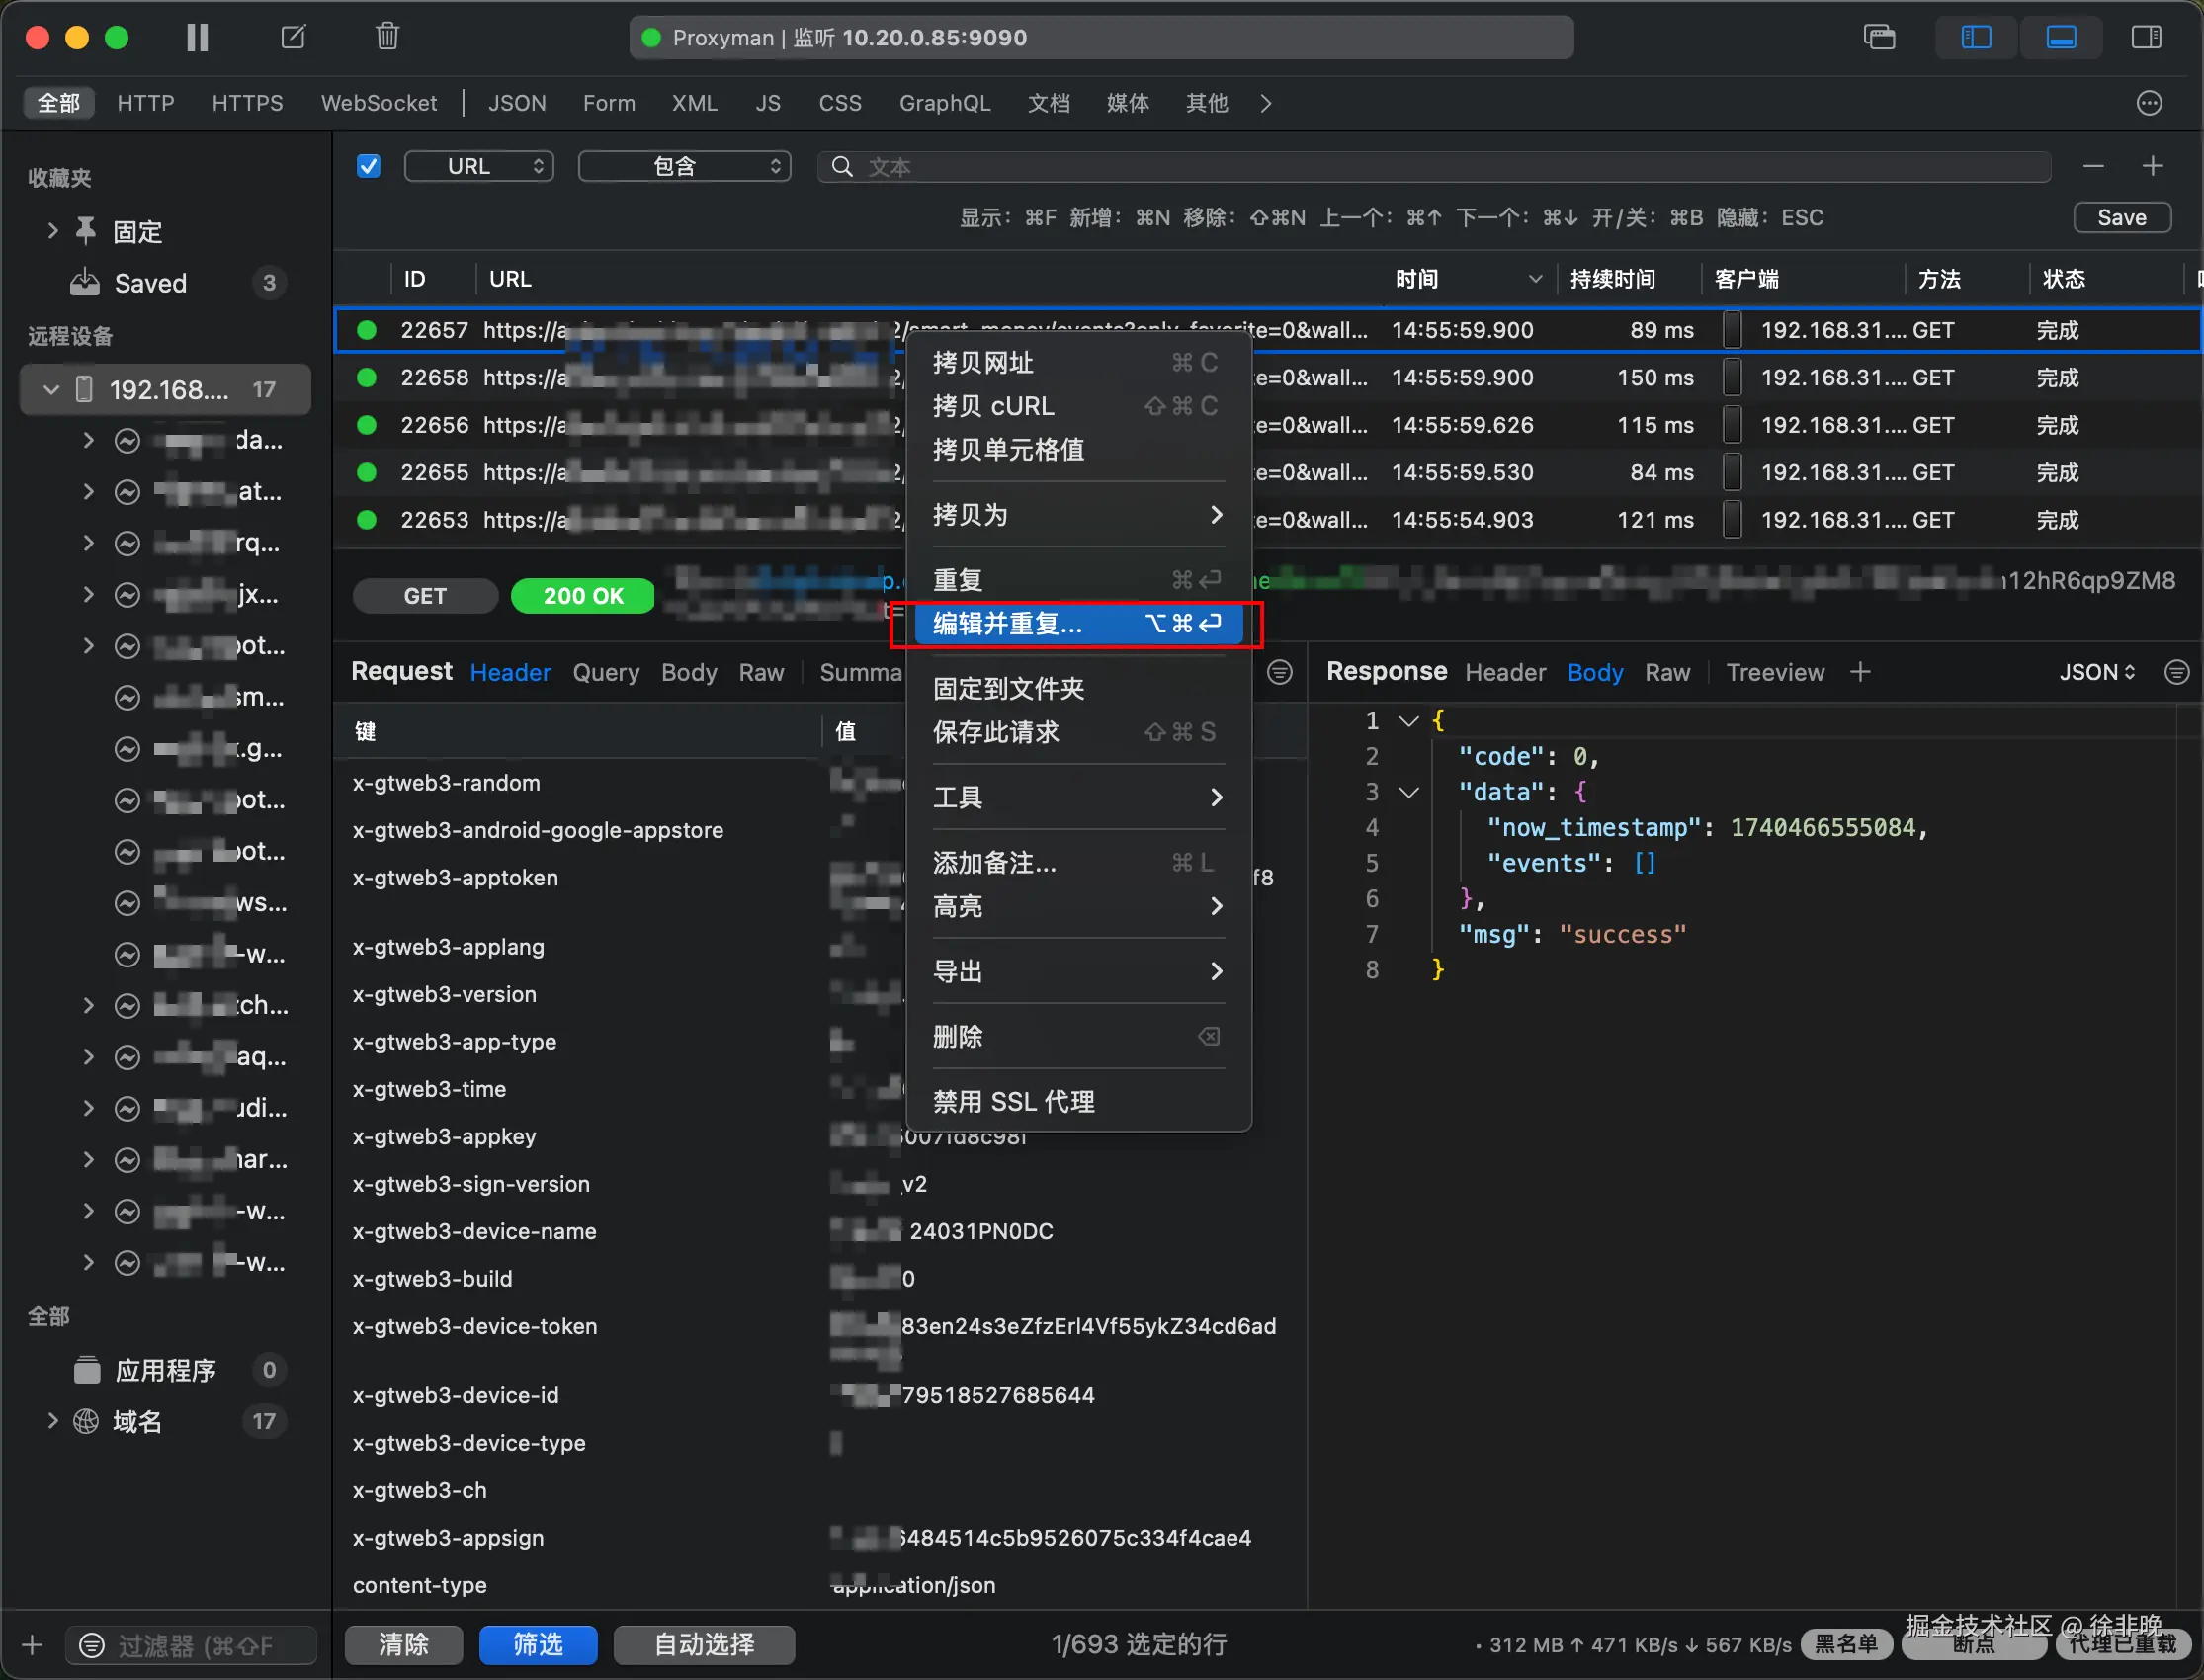Toggle 自动选择 auto-select button
The width and height of the screenshot is (2204, 1680).
click(x=704, y=1644)
